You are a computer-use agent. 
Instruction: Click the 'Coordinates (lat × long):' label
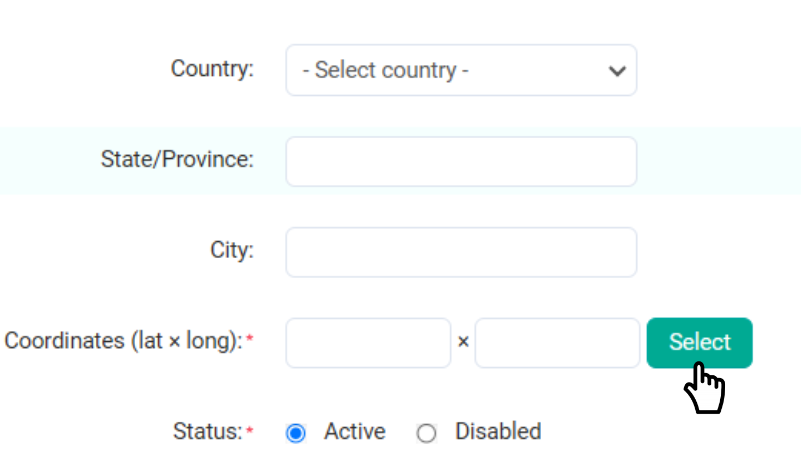(x=123, y=341)
